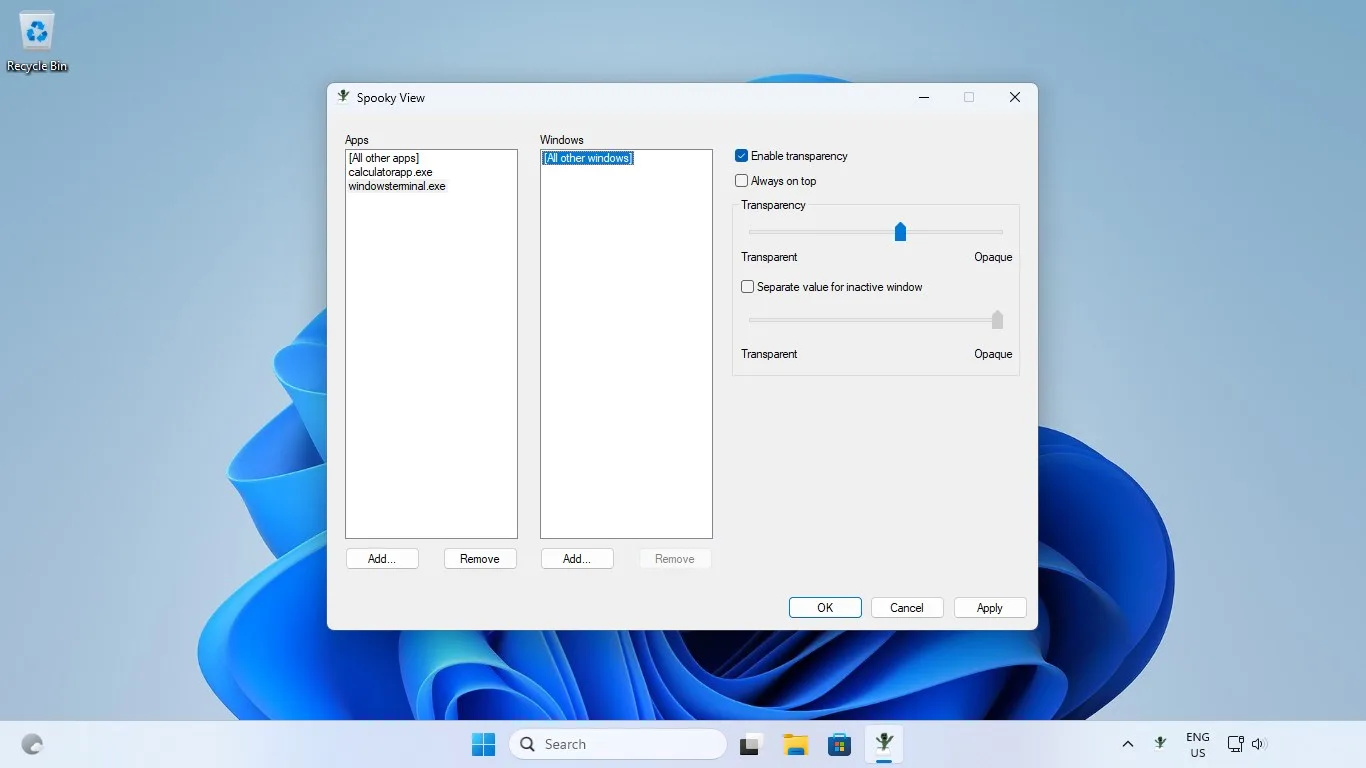
Task: Click the Apply button
Action: pyautogui.click(x=990, y=608)
